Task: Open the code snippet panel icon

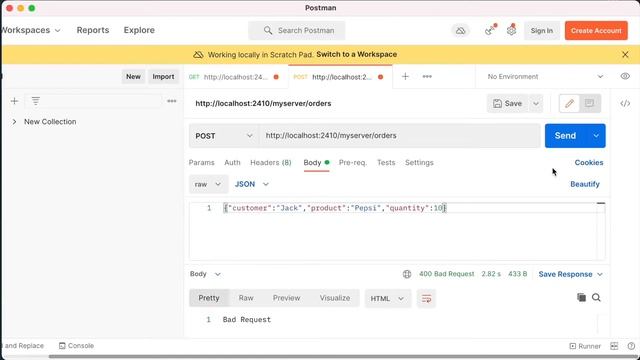Action: [625, 103]
